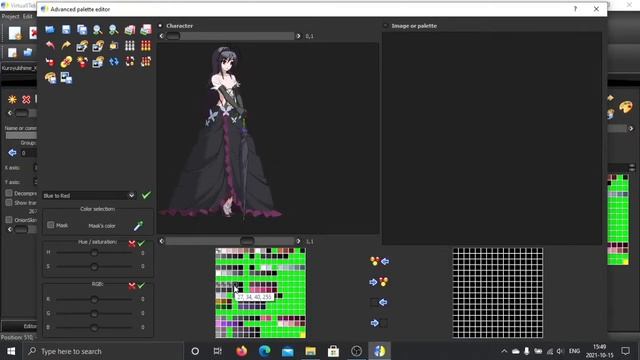Viewport: 640px width, 360px height.
Task: Confirm RGB changes with green check
Action: click(141, 285)
